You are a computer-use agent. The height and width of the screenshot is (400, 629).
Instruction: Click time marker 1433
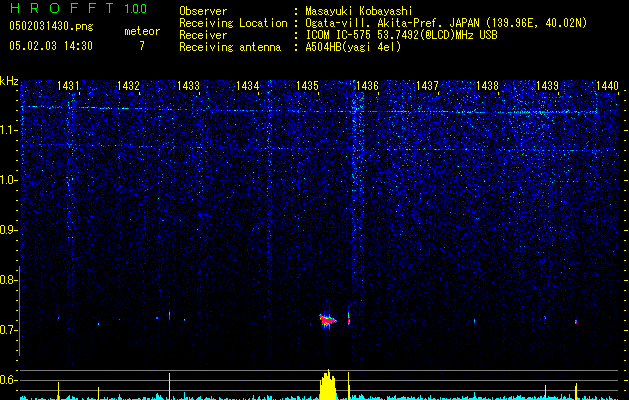188,85
